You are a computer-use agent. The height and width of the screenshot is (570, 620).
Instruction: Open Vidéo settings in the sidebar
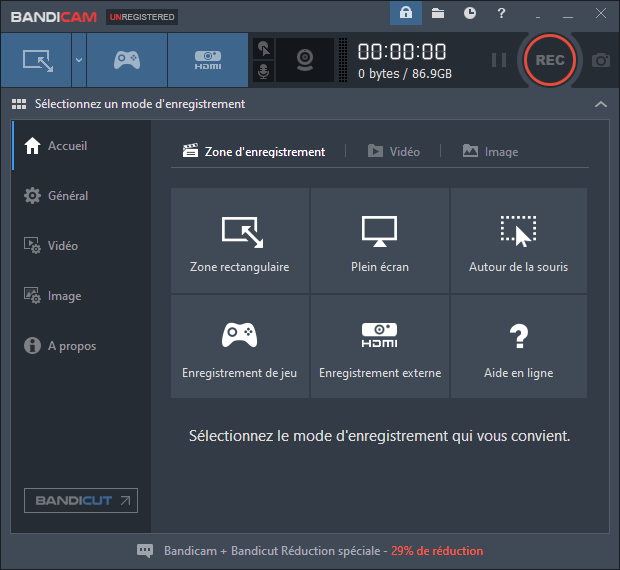81,245
